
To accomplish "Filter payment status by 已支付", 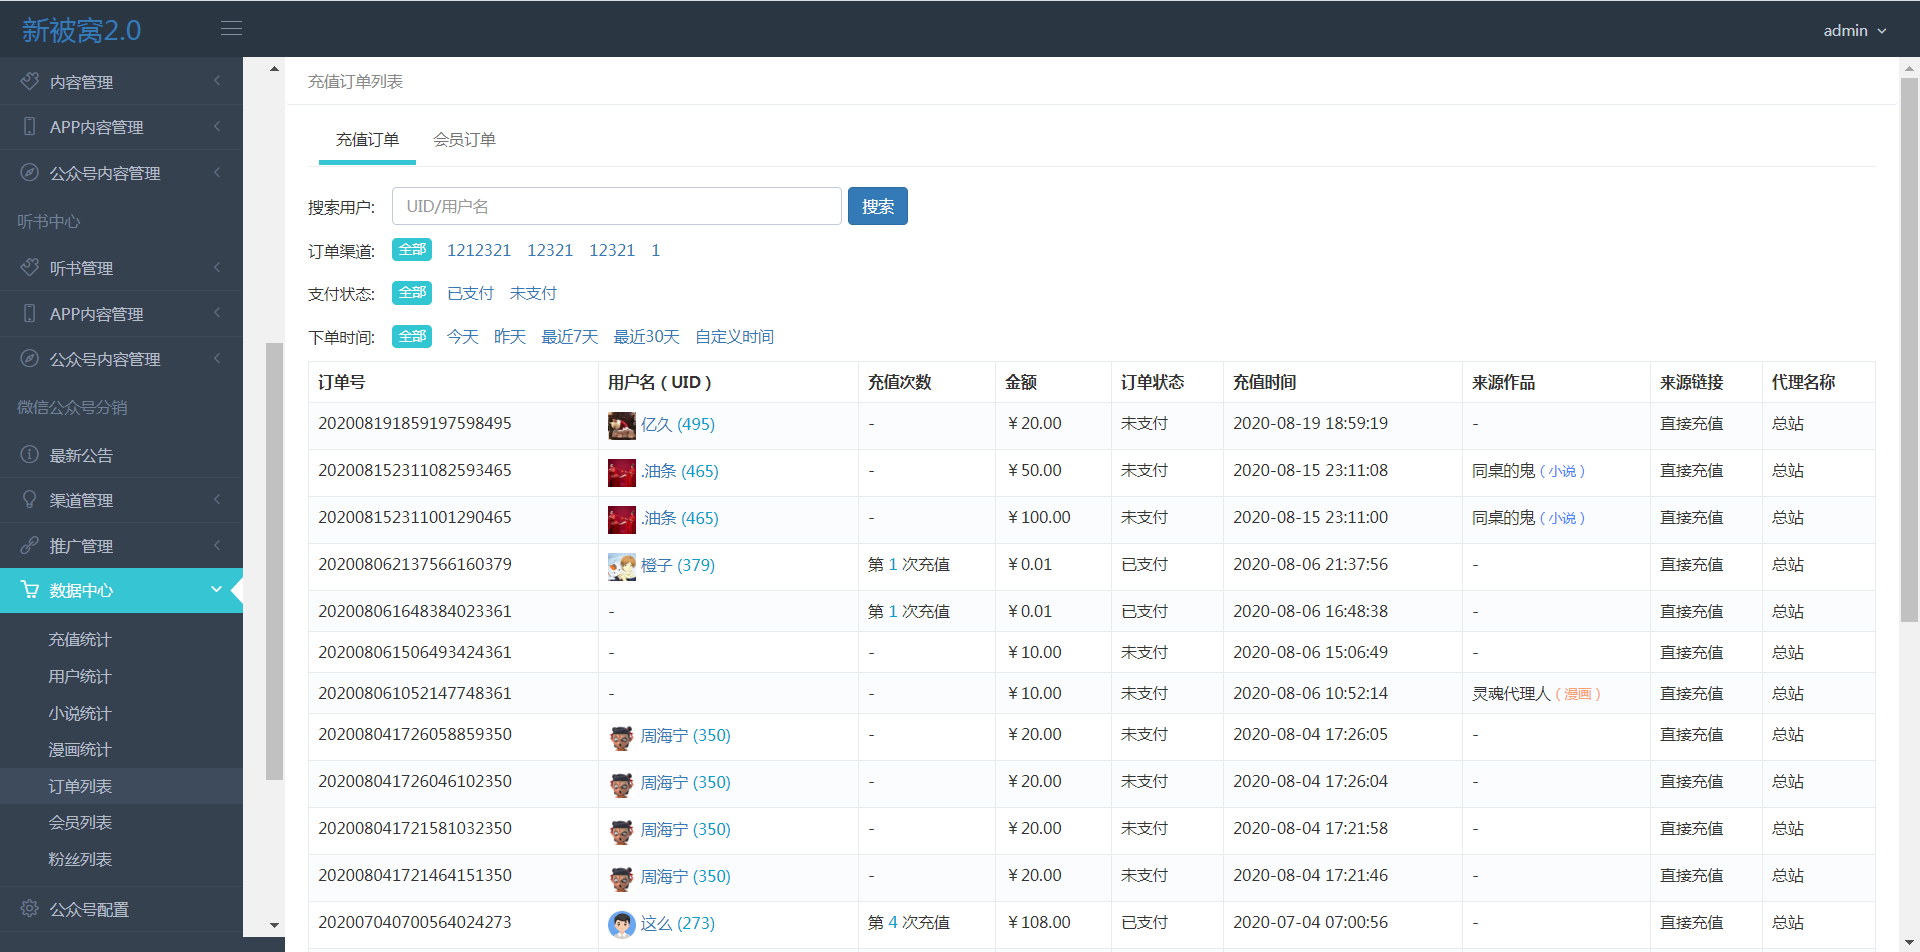I will pyautogui.click(x=470, y=293).
